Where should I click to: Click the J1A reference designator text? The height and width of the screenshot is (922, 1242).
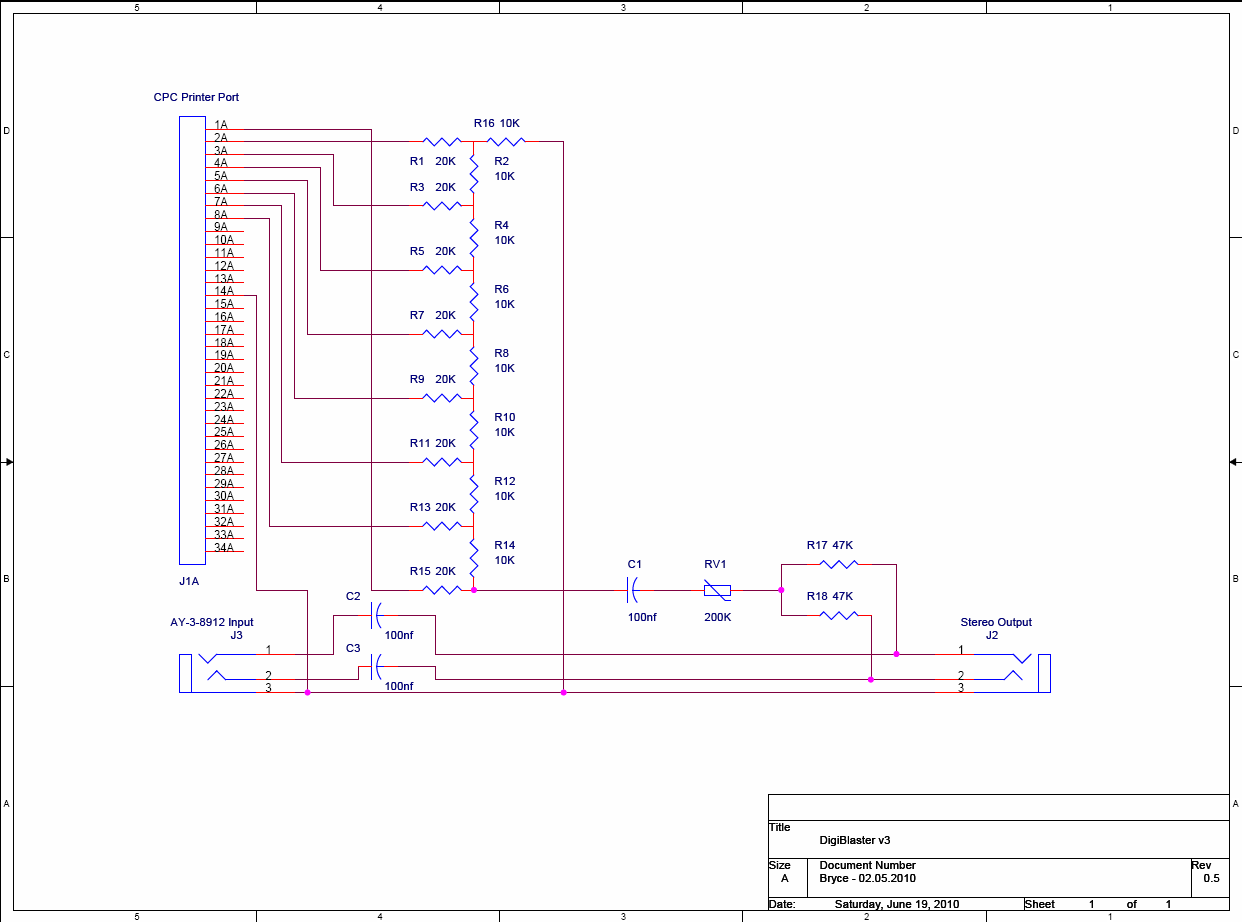(x=189, y=581)
